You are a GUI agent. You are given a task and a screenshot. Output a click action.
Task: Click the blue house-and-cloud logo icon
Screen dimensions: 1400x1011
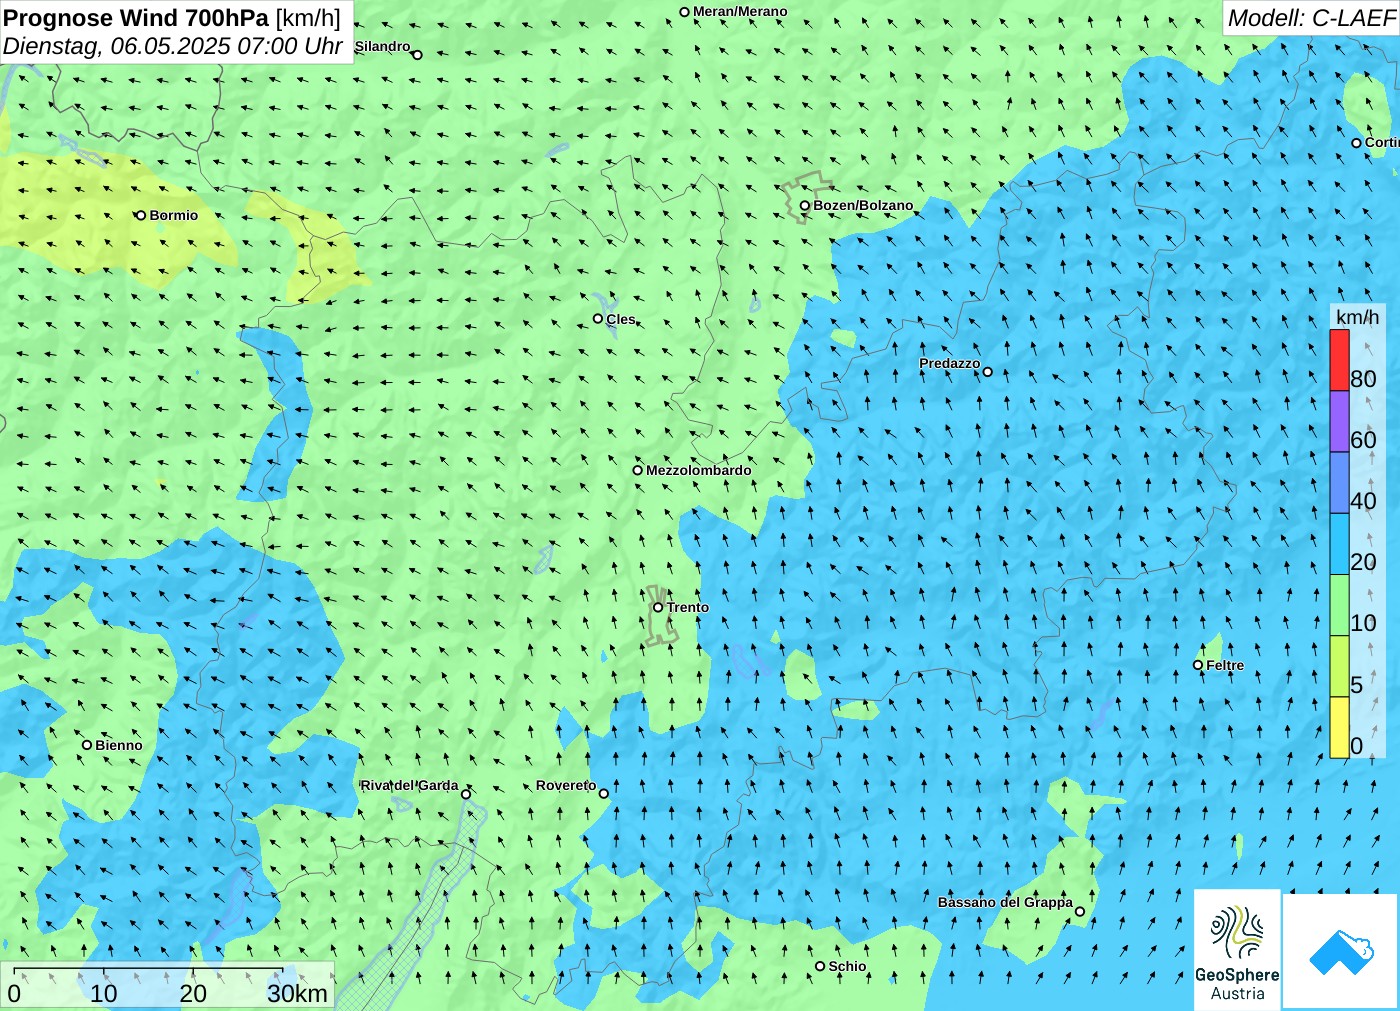pos(1341,951)
